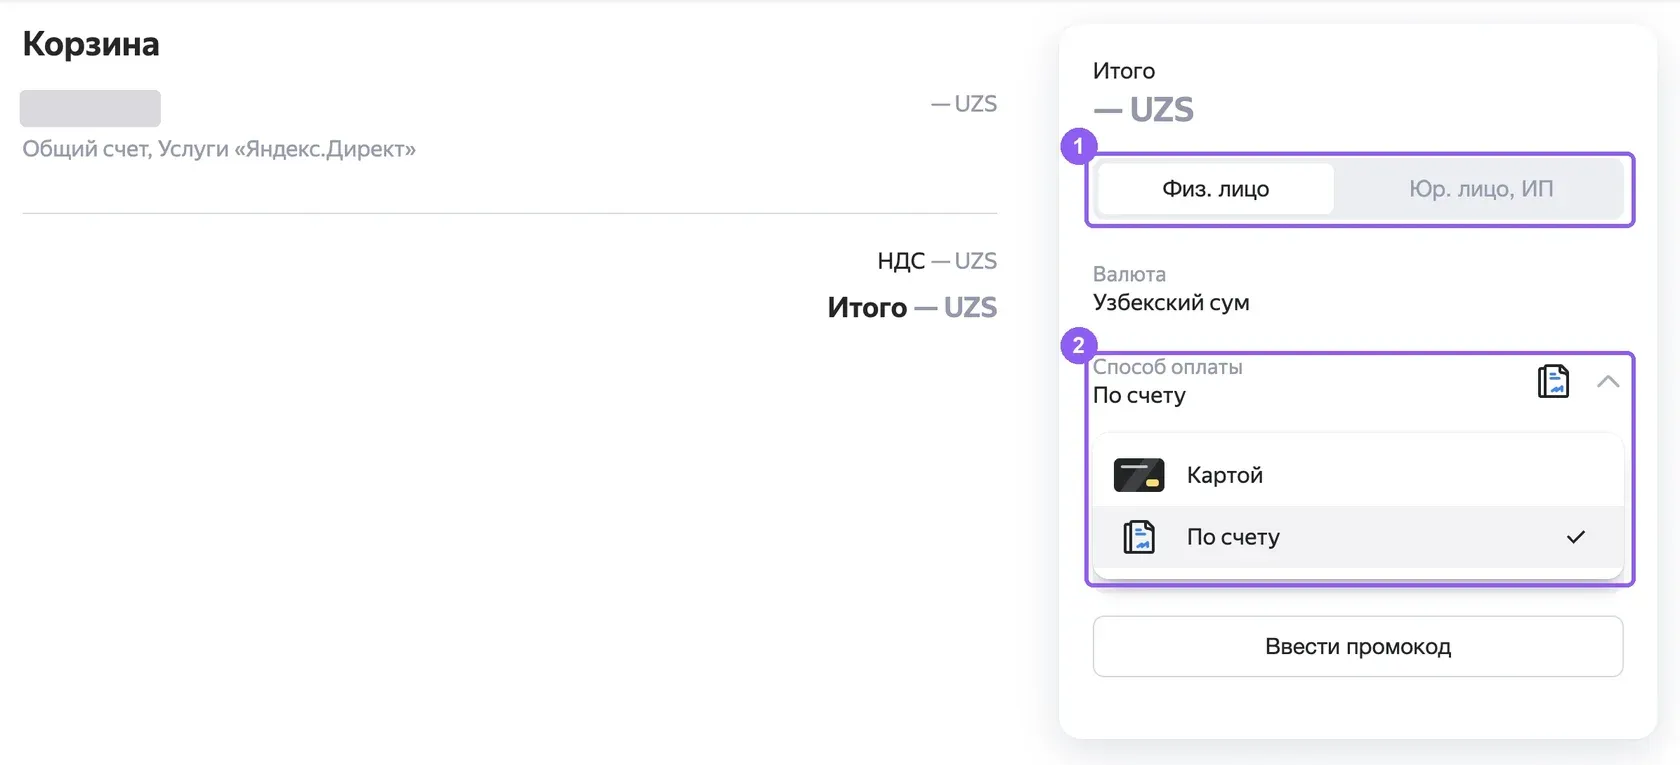Click the Узбекский сум currency value
The width and height of the screenshot is (1680, 765).
(1171, 303)
